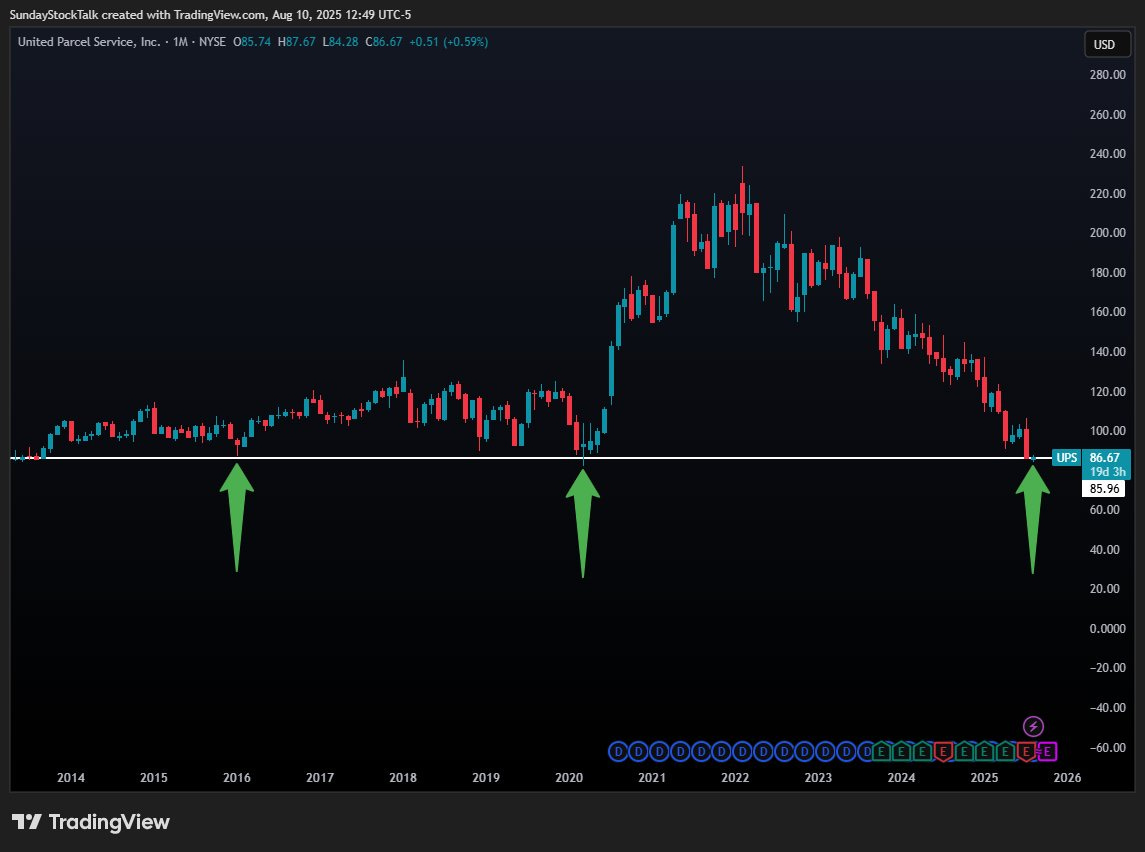Image resolution: width=1145 pixels, height=852 pixels.
Task: Click the 240.00 price axis label
Action: 1107,153
